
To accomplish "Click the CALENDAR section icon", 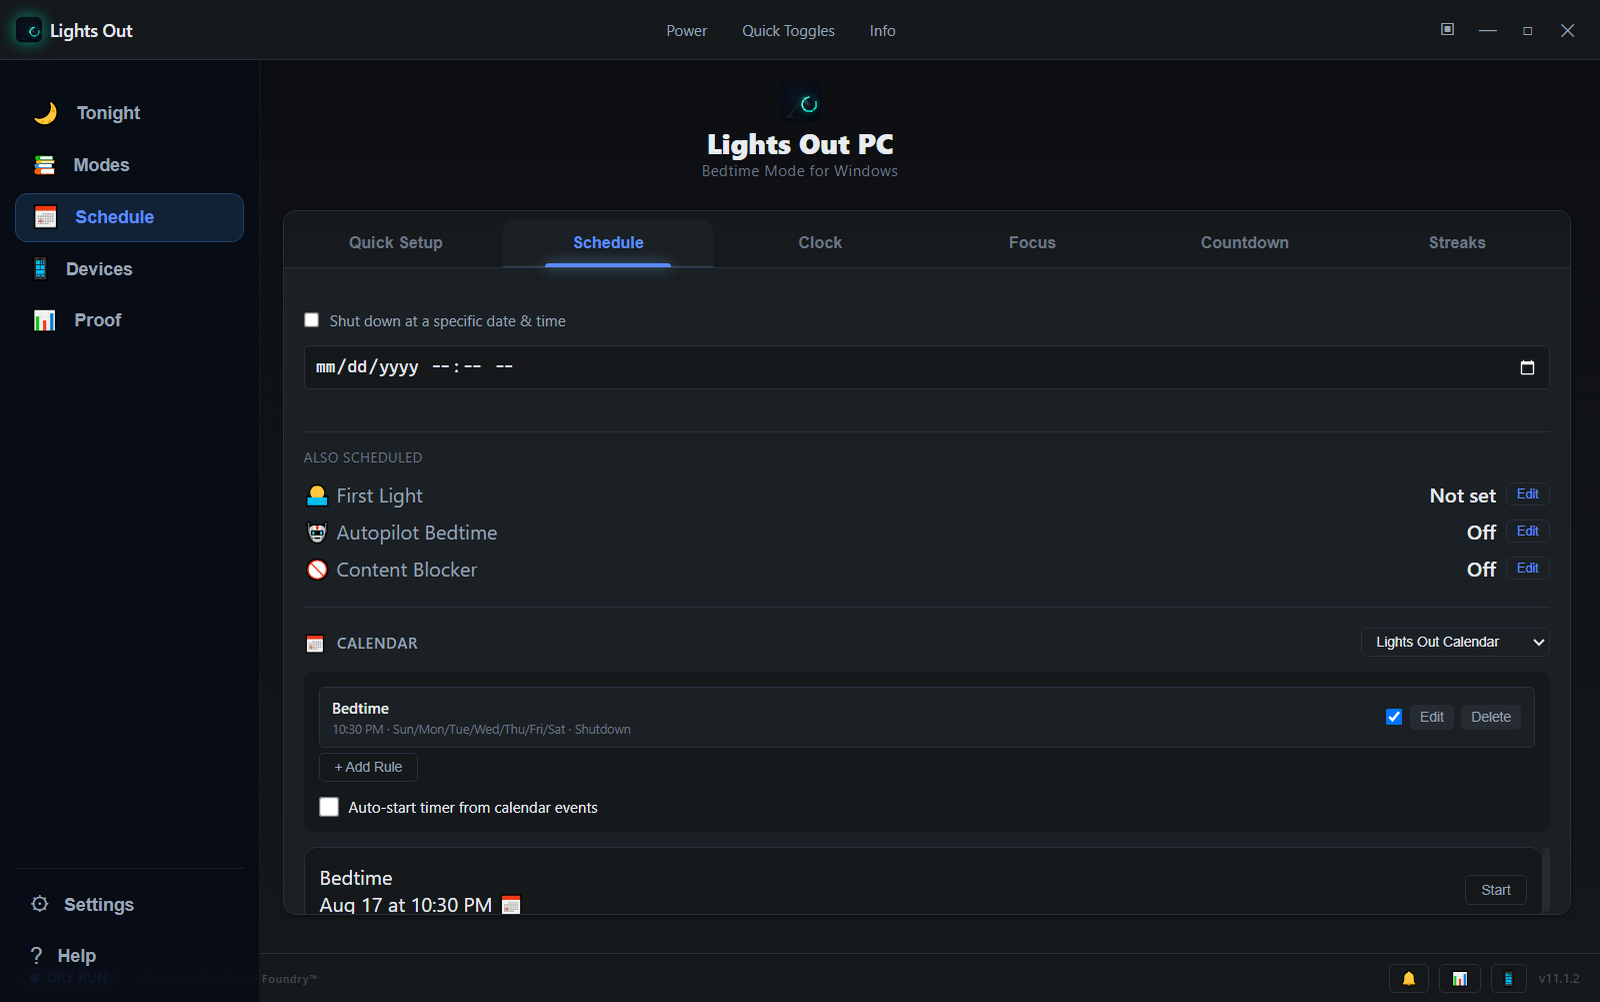I will [x=315, y=644].
